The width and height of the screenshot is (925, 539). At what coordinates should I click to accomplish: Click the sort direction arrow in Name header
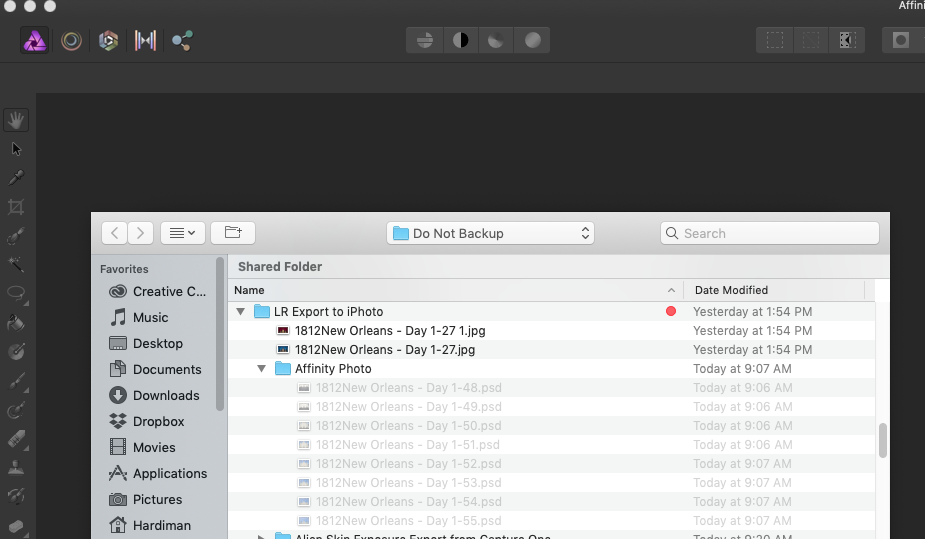coord(671,290)
